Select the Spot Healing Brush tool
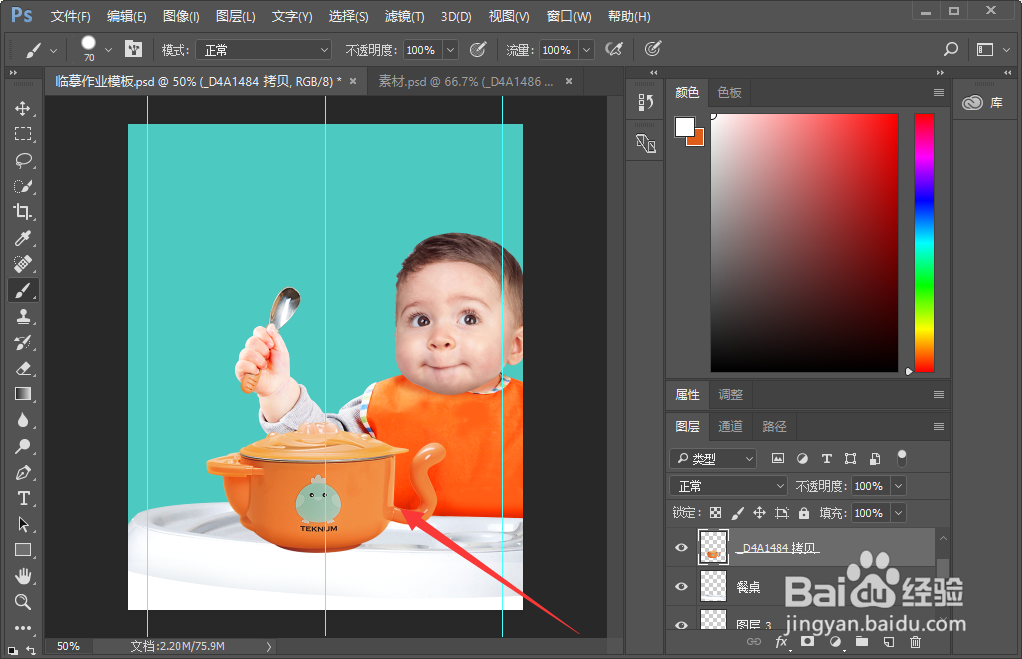The width and height of the screenshot is (1022, 659). point(23,264)
